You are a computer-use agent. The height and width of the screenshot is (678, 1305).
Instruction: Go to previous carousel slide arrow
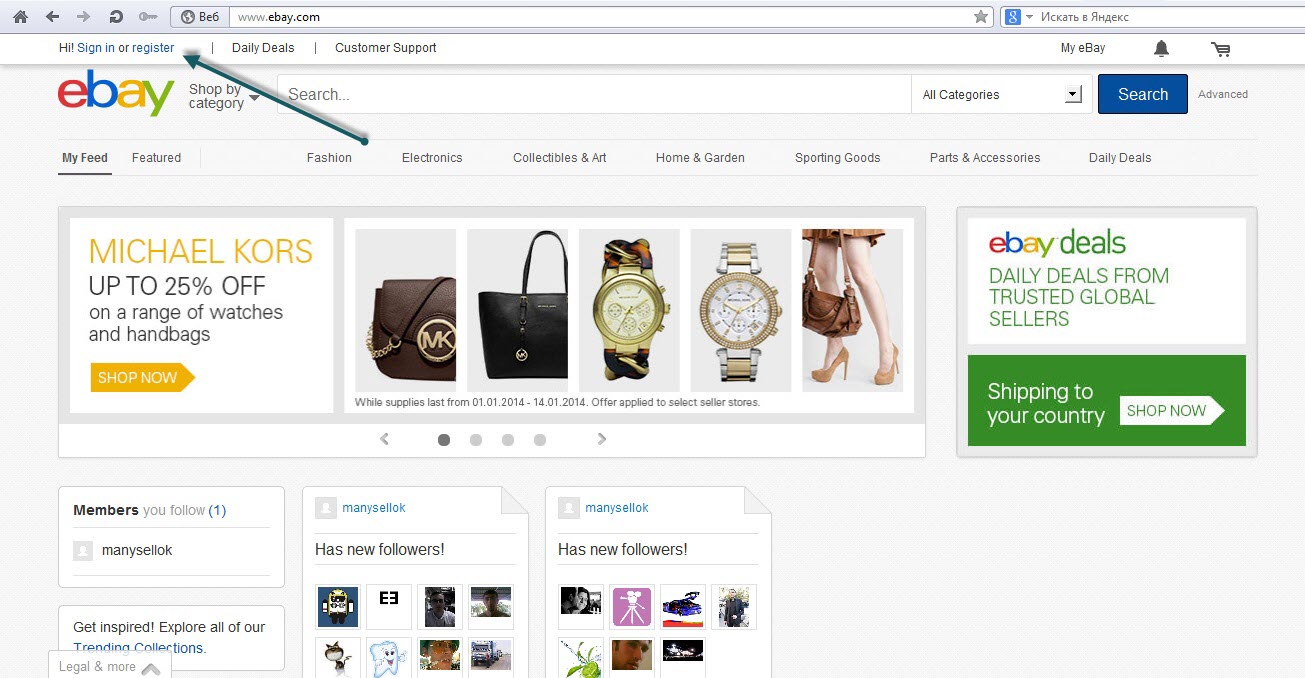385,439
